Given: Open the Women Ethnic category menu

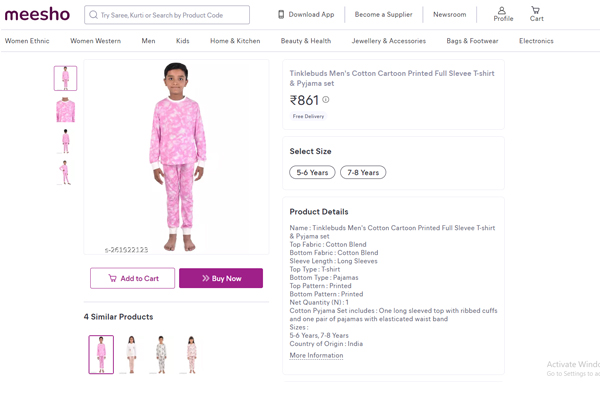Looking at the screenshot, I should click(x=27, y=41).
